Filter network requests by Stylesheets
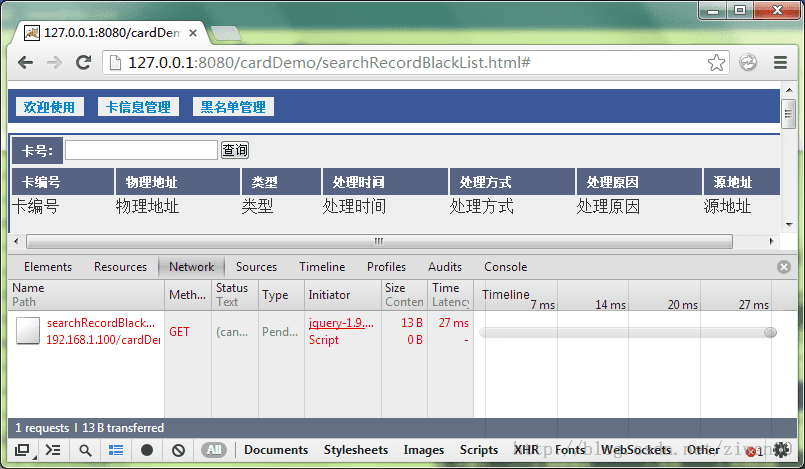Screen dimensions: 805x469 pyautogui.click(x=356, y=450)
